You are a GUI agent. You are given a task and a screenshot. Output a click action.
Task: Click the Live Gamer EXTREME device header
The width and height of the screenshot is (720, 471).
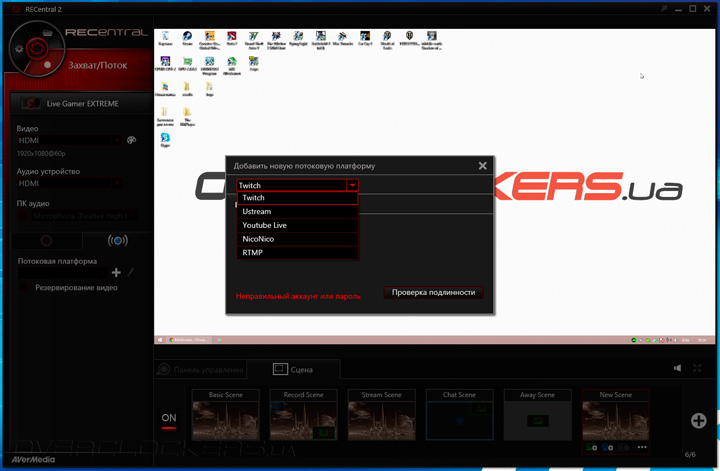pos(82,103)
